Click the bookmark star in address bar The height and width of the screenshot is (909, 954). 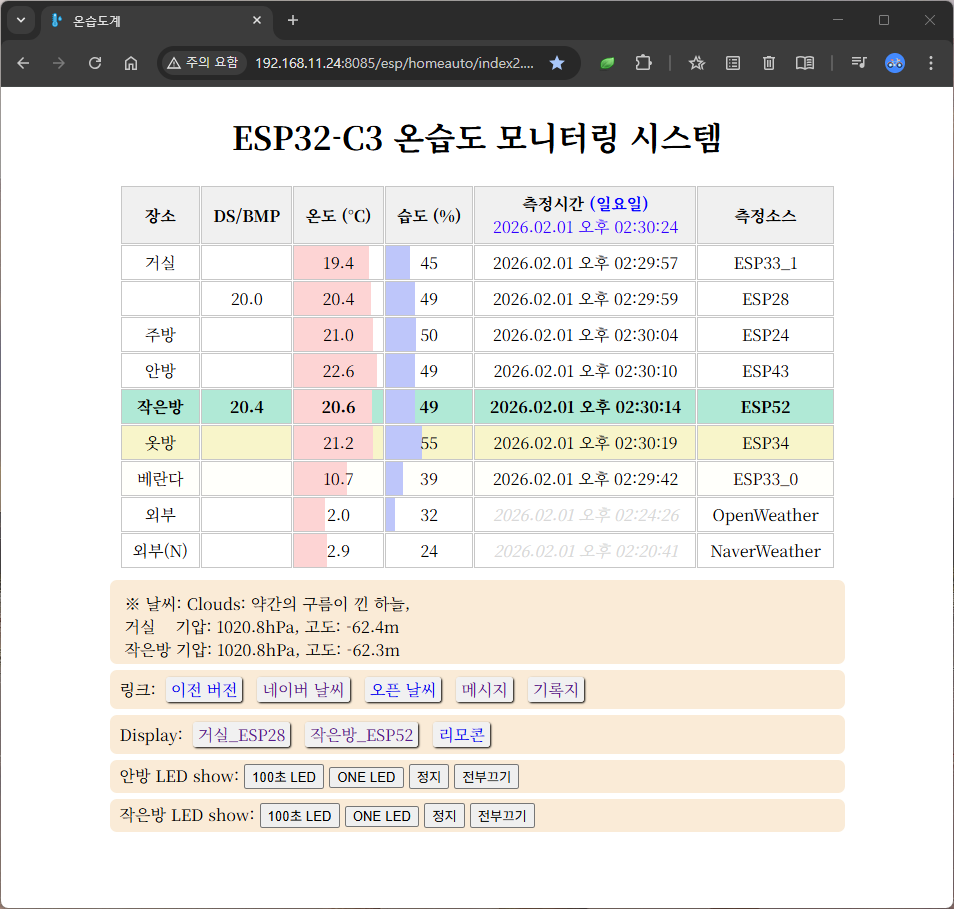(x=557, y=63)
